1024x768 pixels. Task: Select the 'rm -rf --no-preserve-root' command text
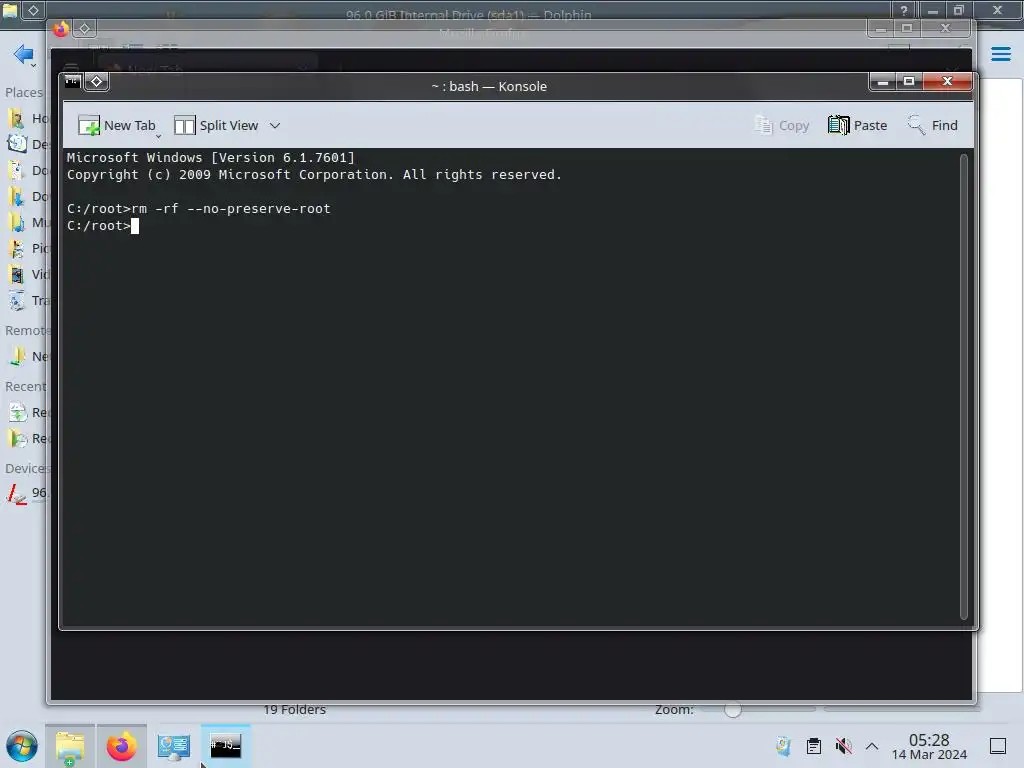pos(231,209)
